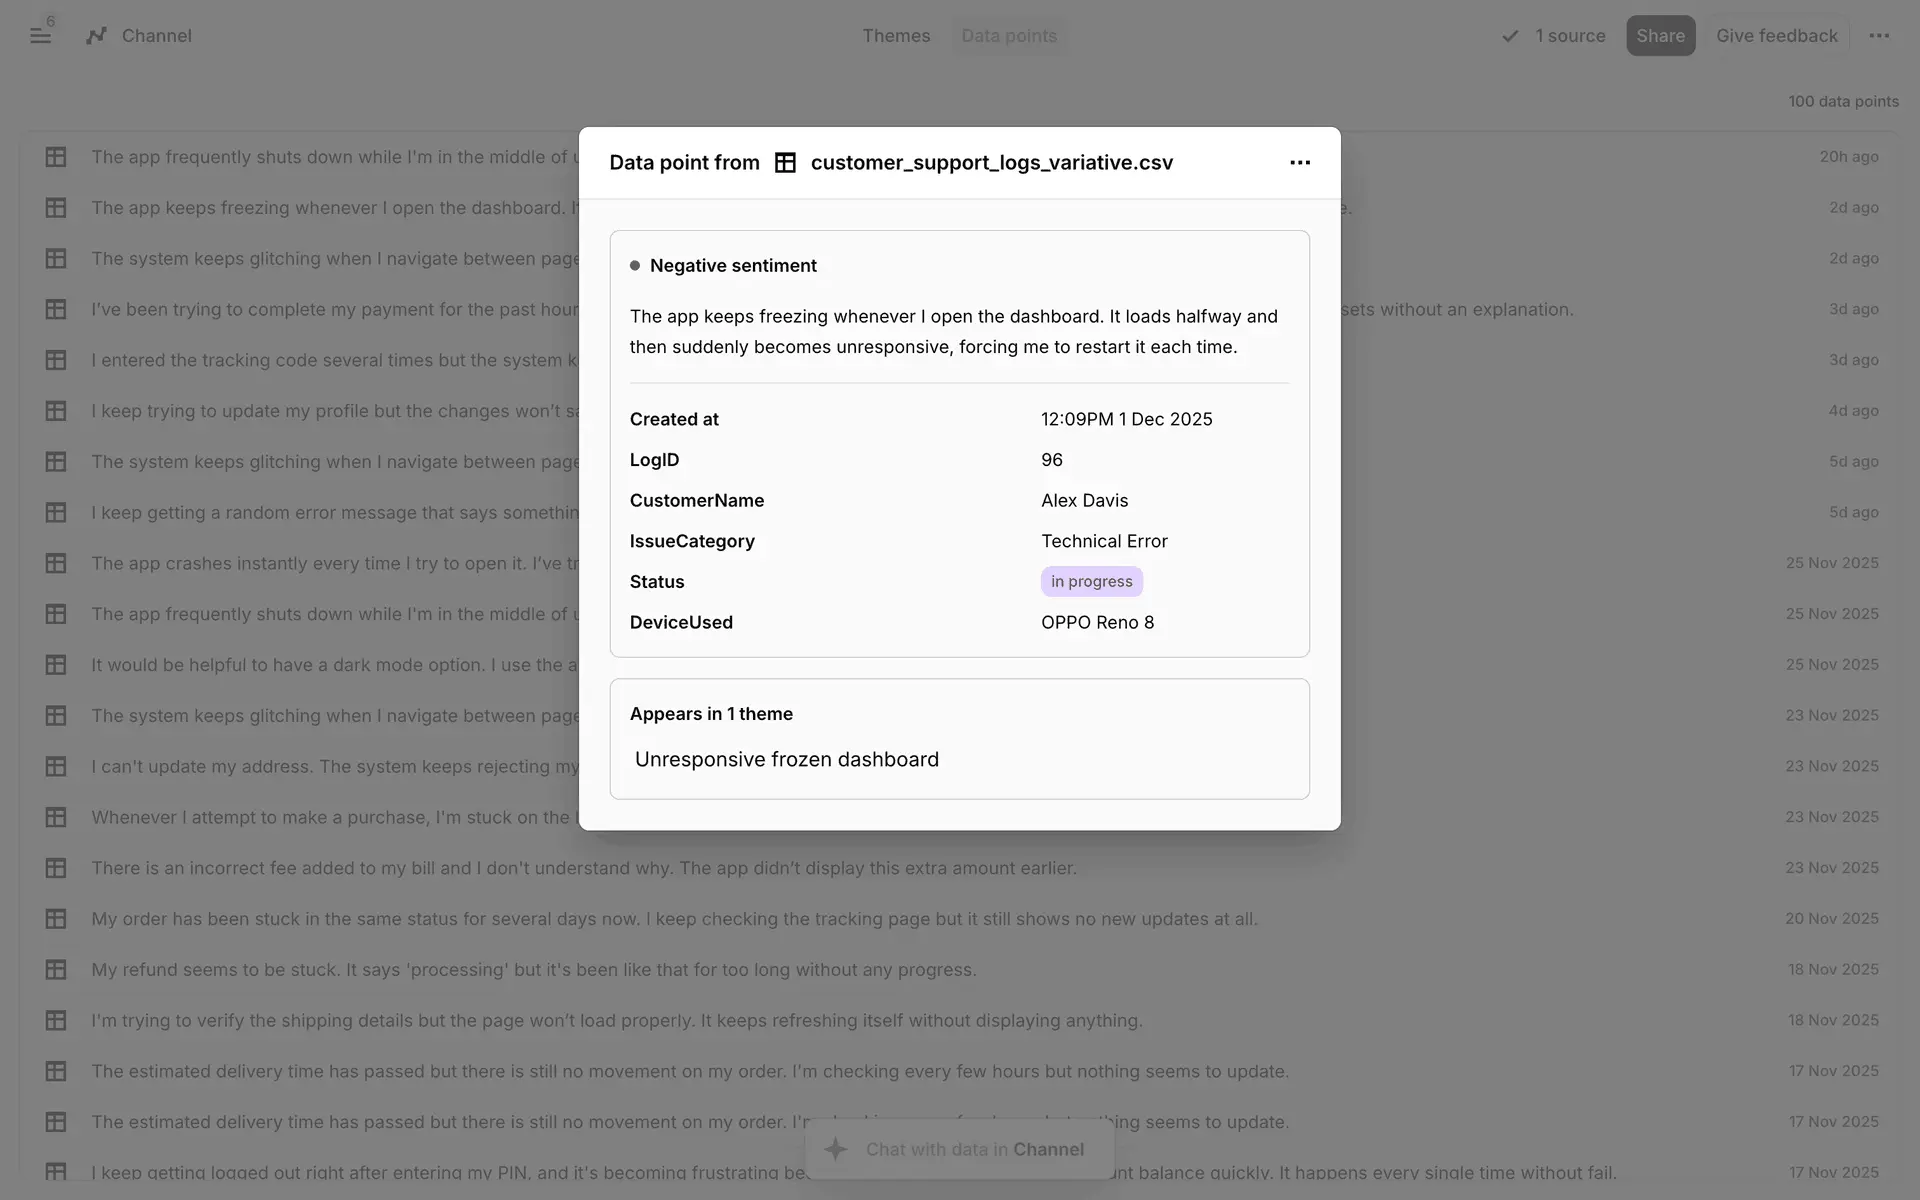Switch to the Data points tab

[1008, 36]
